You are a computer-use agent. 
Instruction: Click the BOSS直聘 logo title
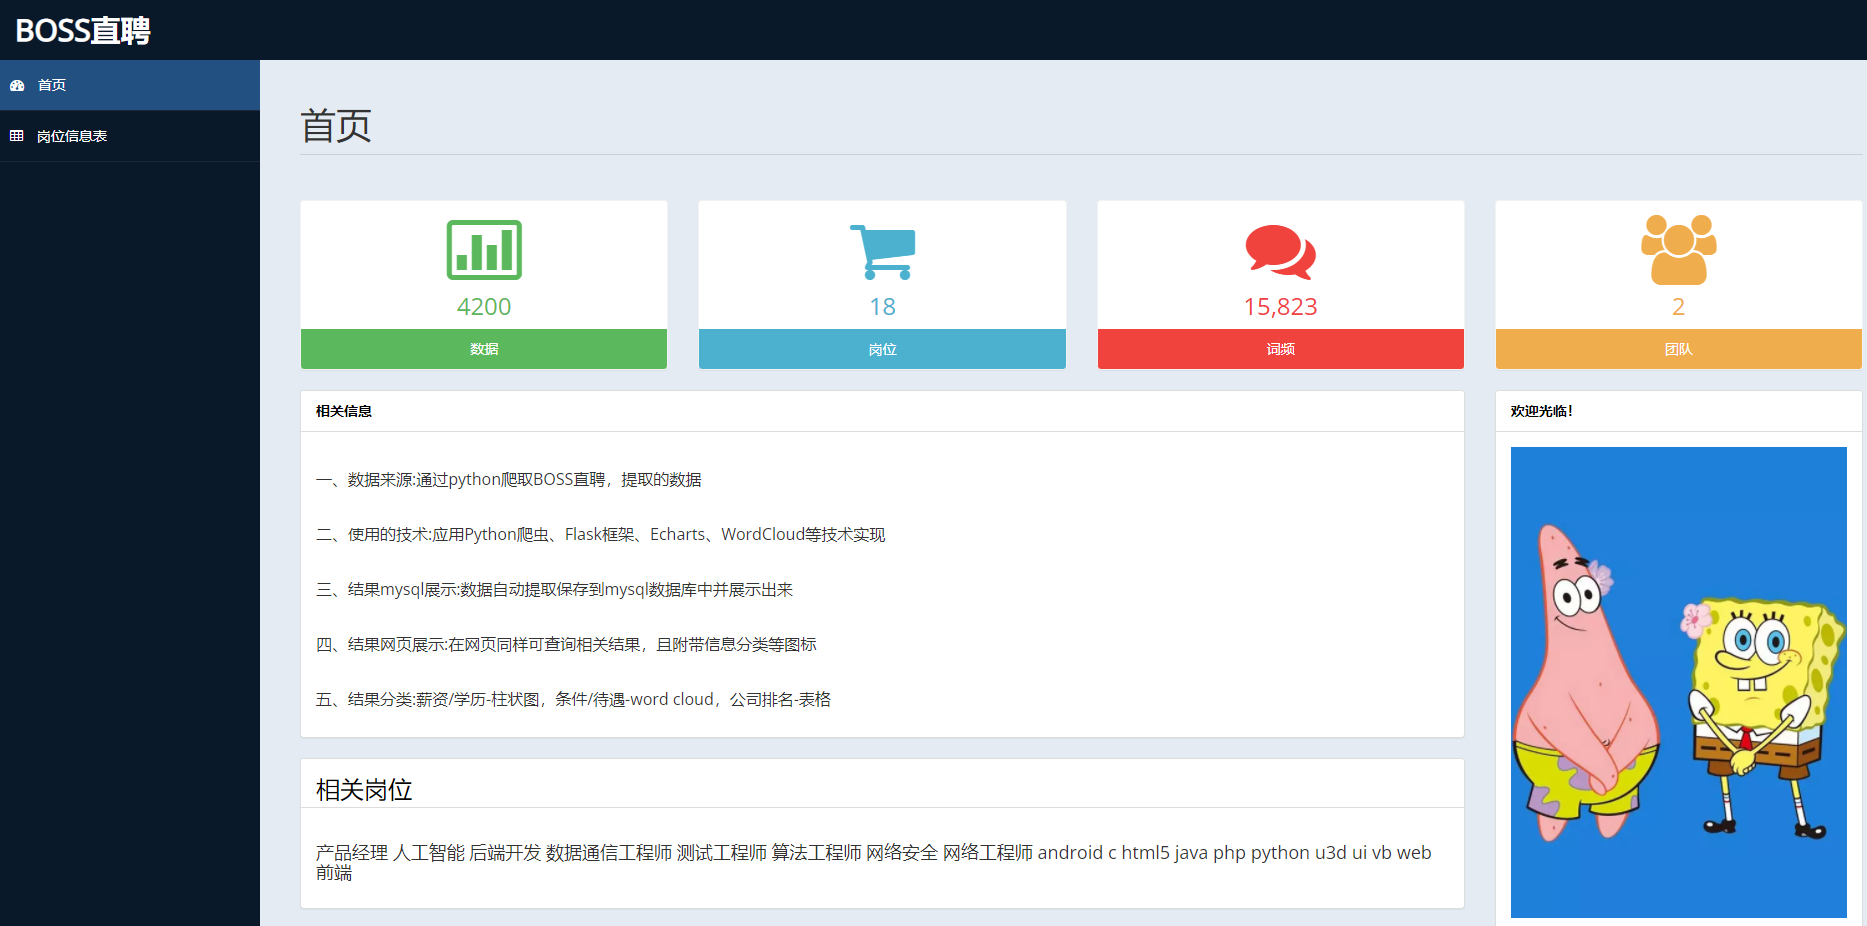click(x=83, y=31)
